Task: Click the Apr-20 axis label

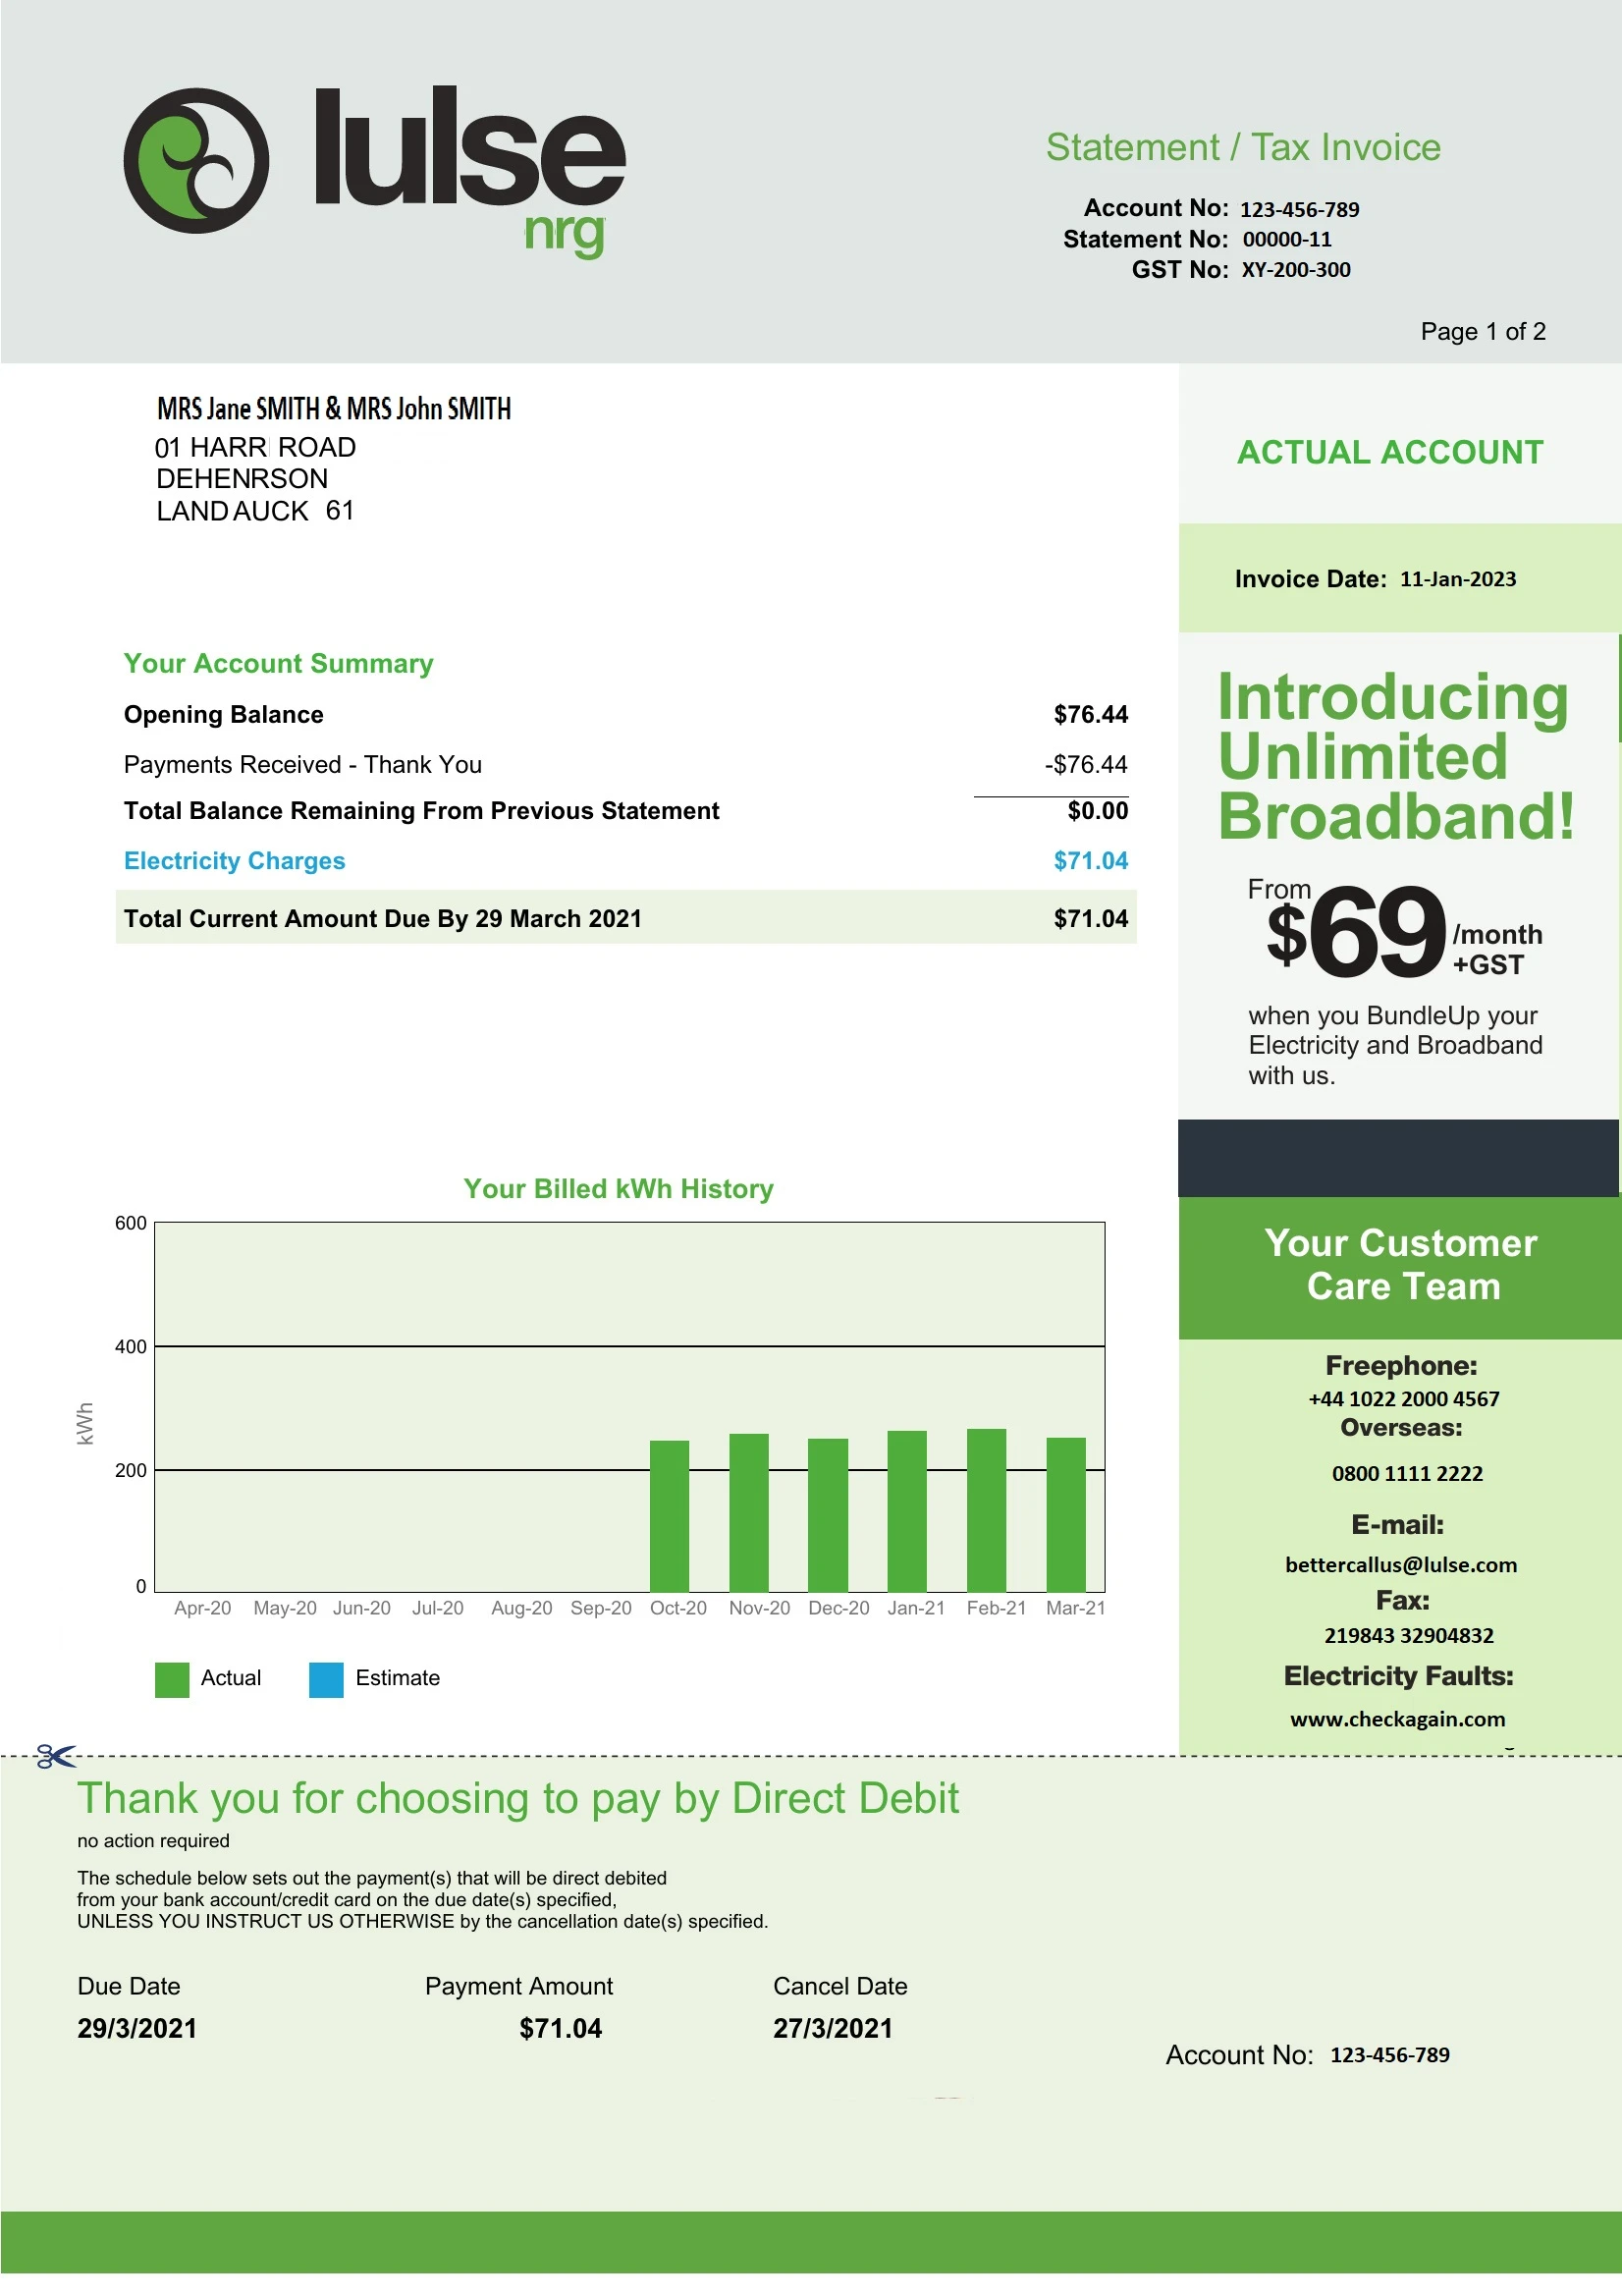Action: coord(202,1608)
